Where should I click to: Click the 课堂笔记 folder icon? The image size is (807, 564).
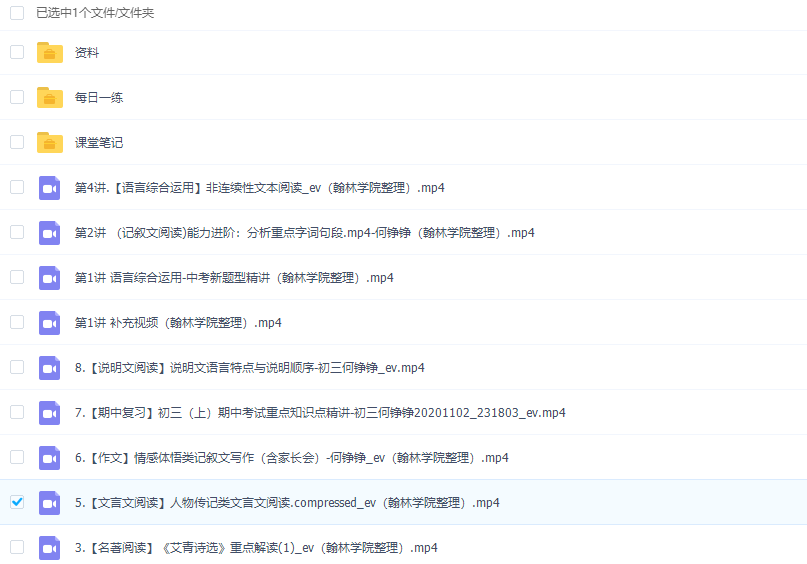pos(49,143)
